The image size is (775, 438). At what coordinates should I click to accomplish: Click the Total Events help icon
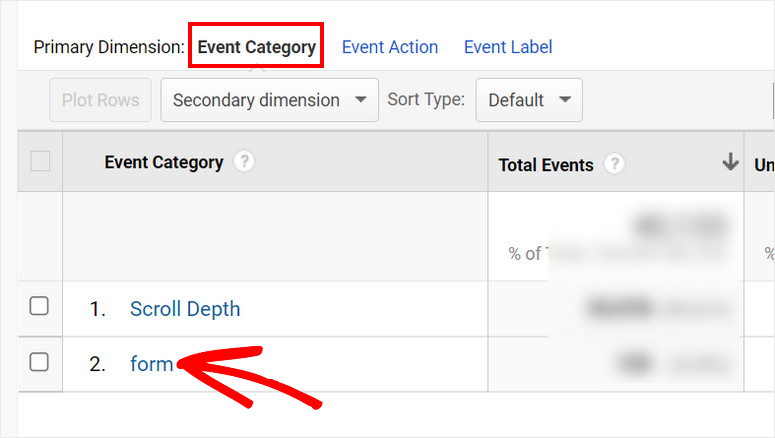click(x=615, y=165)
